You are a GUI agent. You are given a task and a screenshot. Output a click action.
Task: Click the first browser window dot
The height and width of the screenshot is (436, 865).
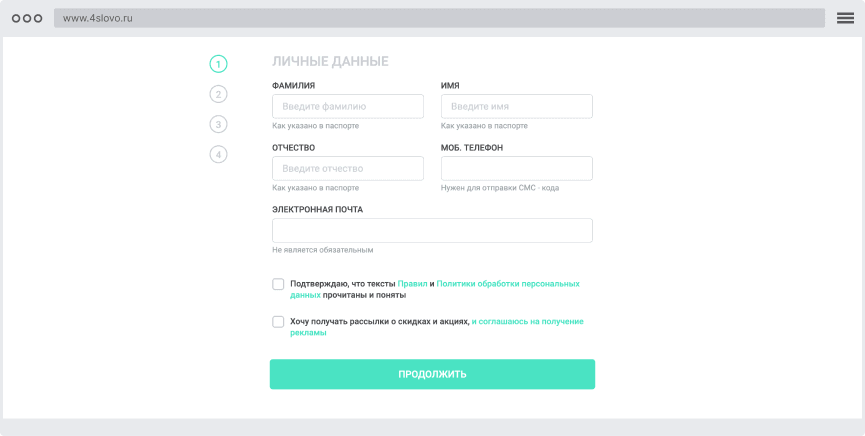pyautogui.click(x=16, y=18)
